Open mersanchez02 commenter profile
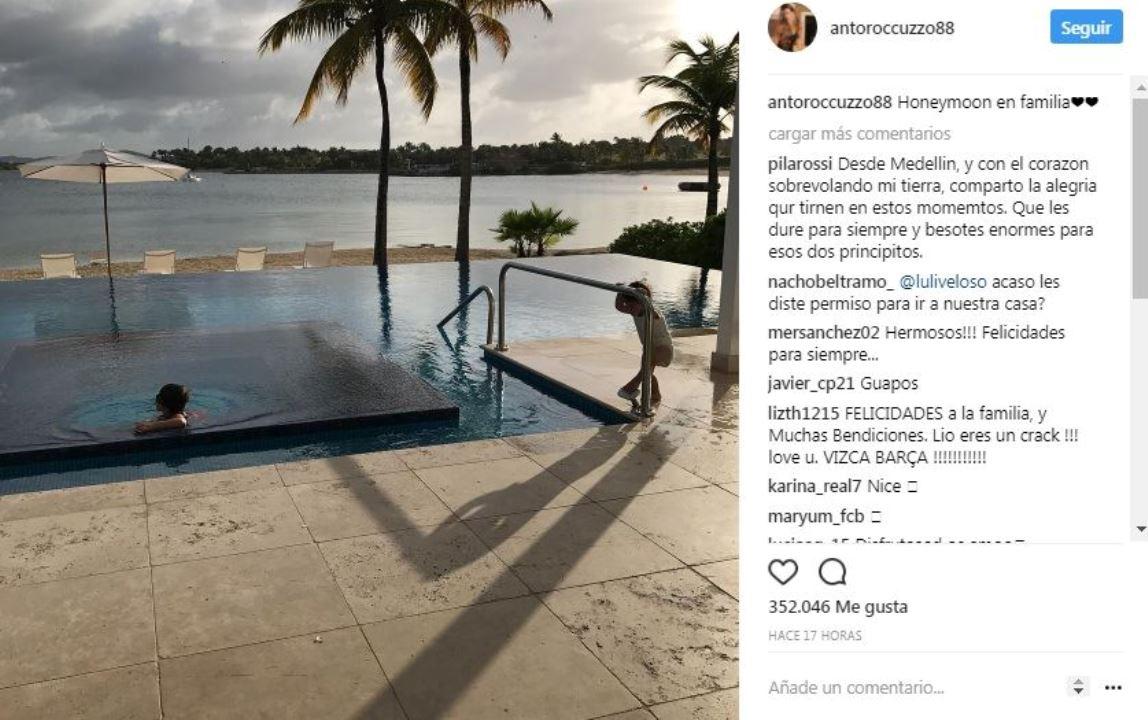The height and width of the screenshot is (720, 1148). [824, 333]
